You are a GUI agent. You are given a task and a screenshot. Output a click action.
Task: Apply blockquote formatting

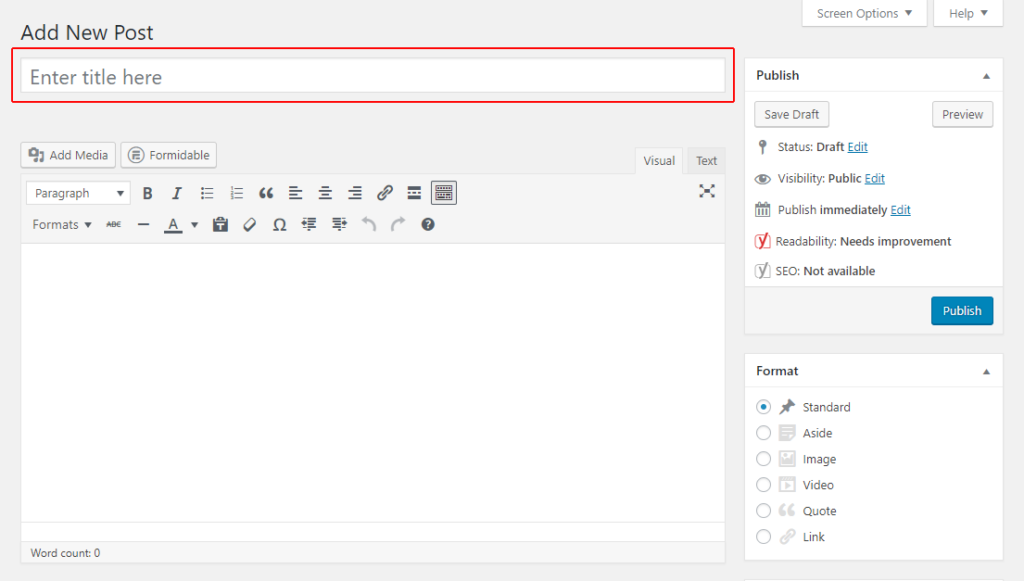(x=266, y=192)
